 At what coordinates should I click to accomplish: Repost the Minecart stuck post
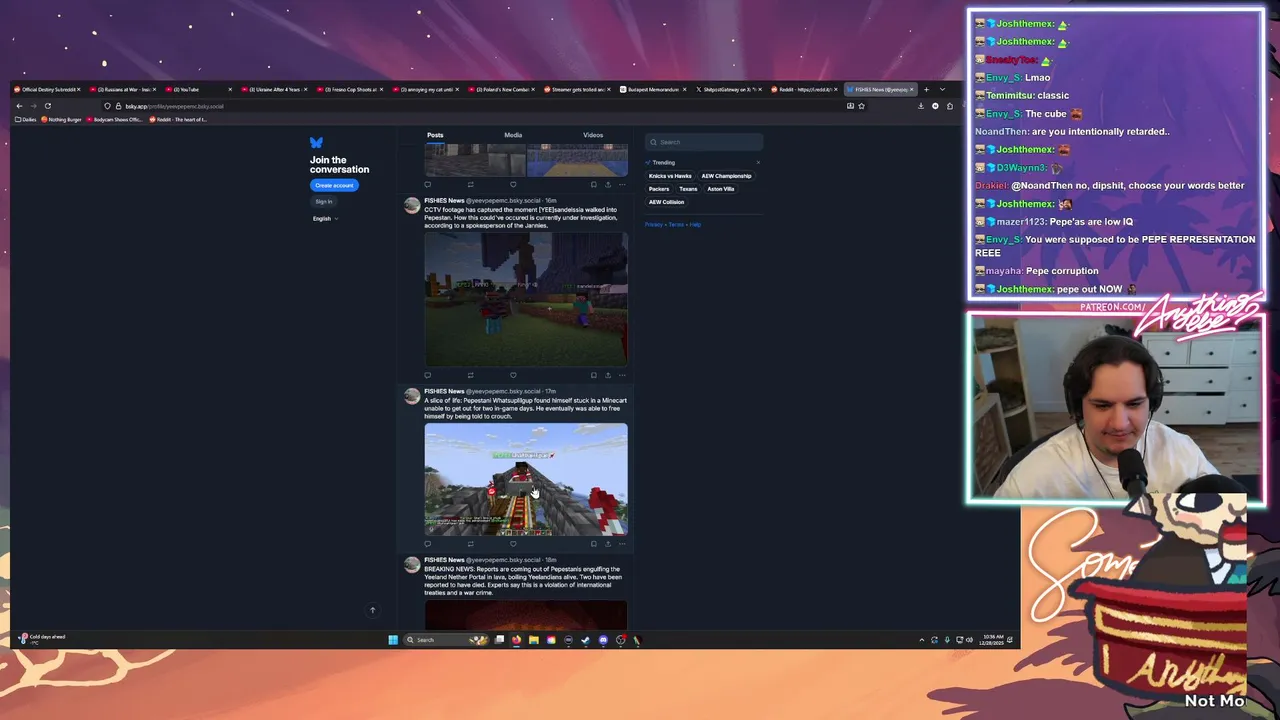470,544
